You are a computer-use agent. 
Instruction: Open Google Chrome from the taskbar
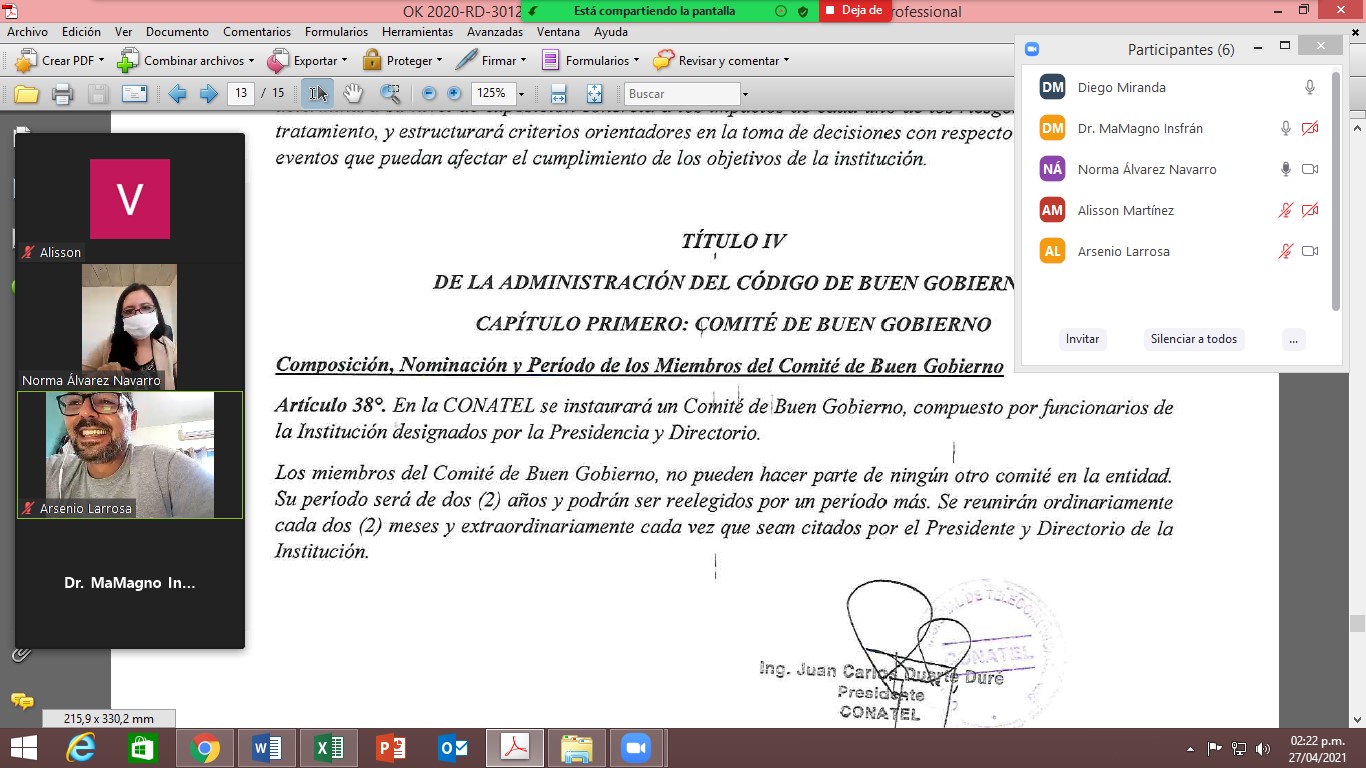pyautogui.click(x=204, y=748)
